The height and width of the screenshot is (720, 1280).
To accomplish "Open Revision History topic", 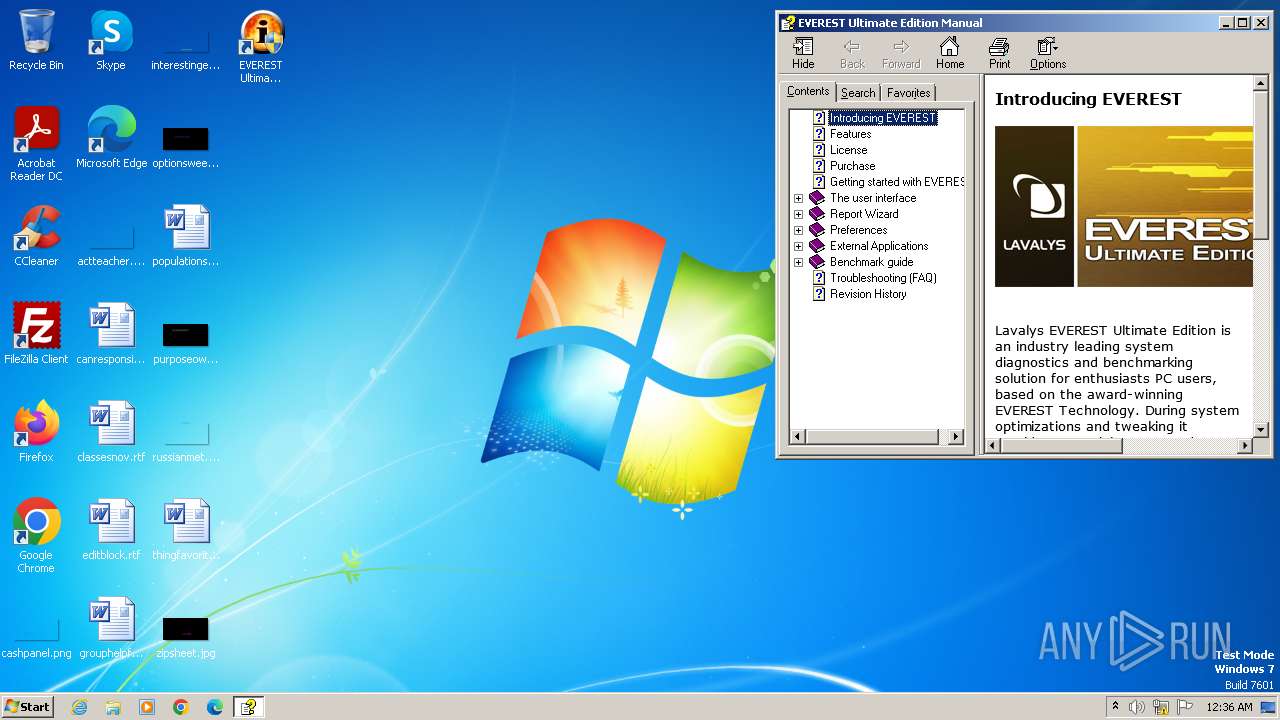I will point(868,294).
